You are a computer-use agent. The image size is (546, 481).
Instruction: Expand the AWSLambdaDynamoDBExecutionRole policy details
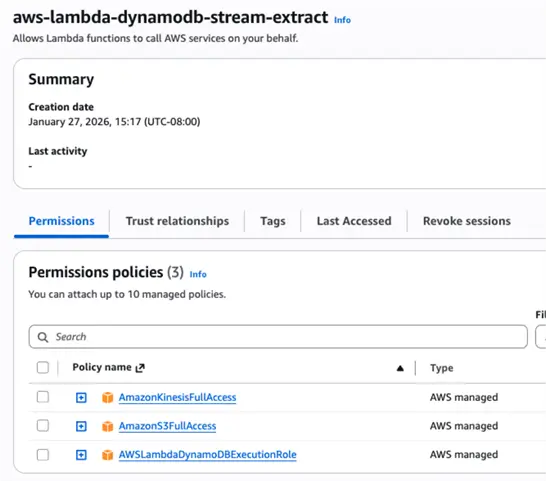(x=81, y=455)
